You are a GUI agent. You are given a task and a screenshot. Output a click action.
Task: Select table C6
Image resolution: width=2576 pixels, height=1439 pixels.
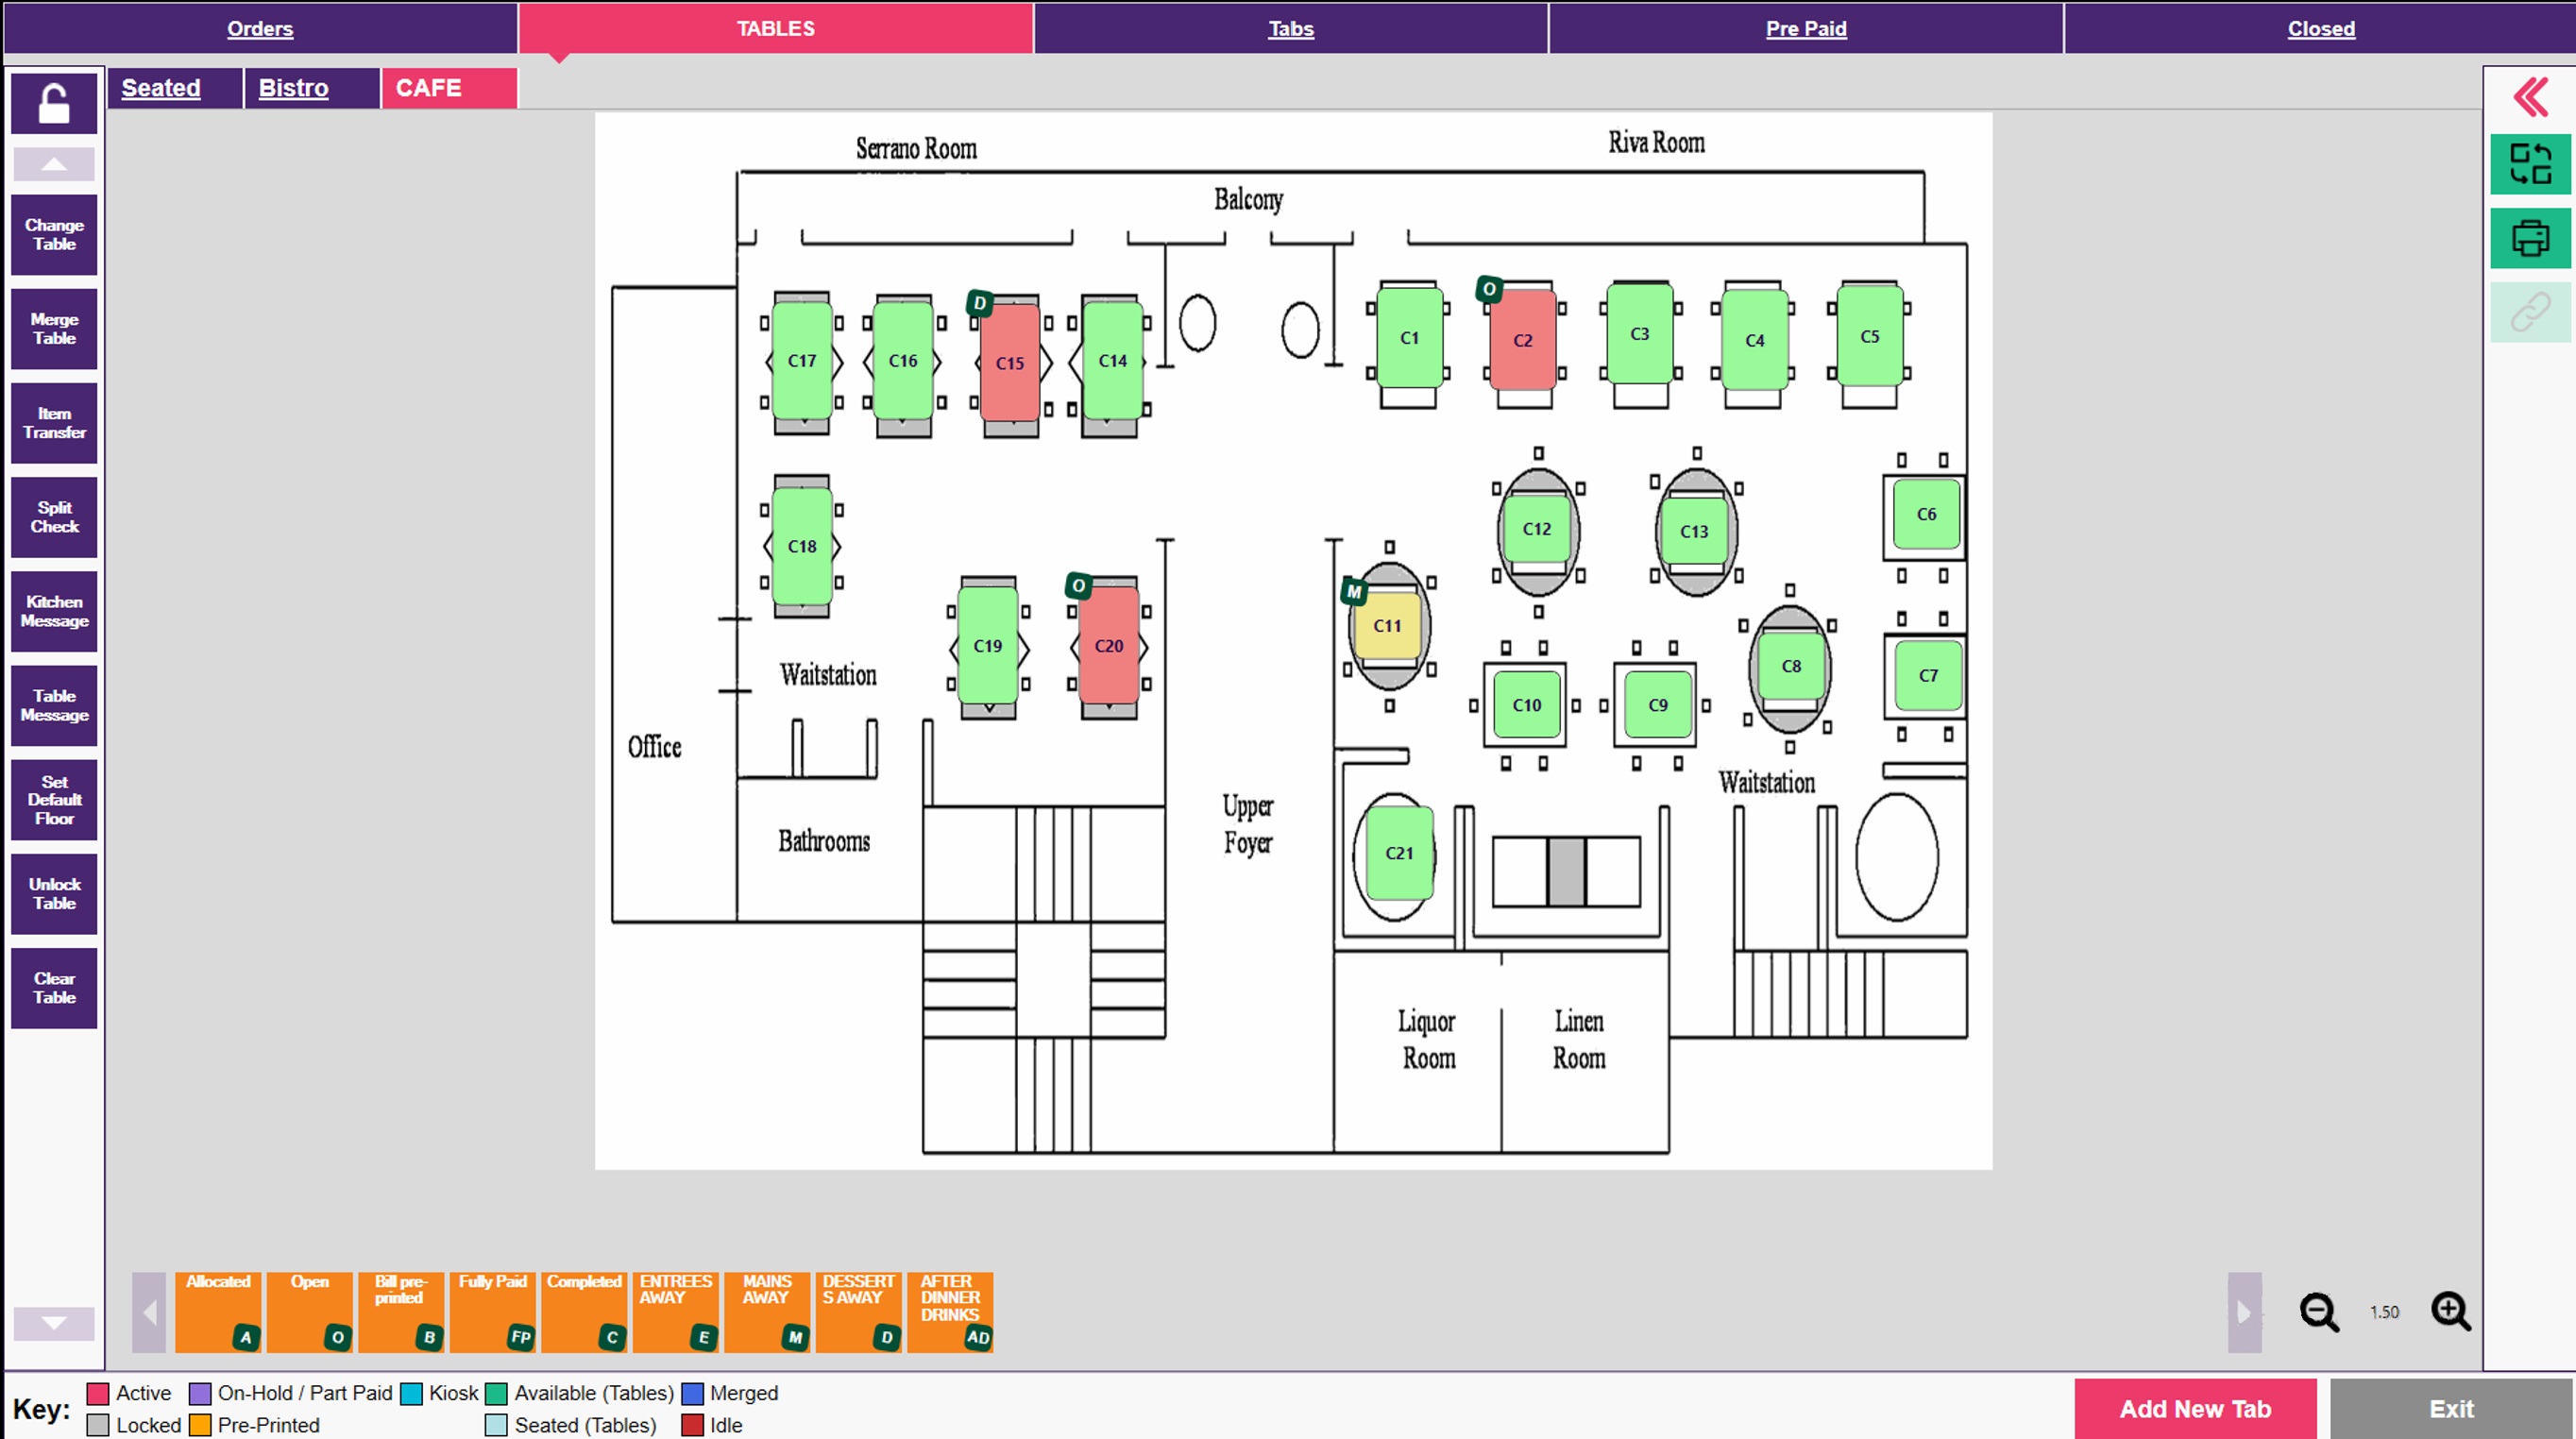[x=1926, y=514]
